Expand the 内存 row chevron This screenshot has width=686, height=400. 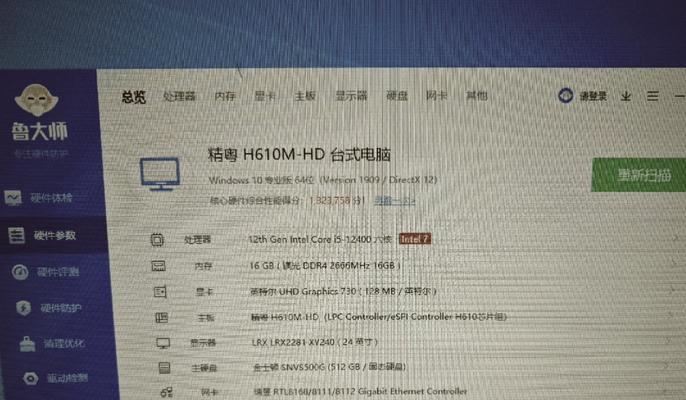click(675, 264)
